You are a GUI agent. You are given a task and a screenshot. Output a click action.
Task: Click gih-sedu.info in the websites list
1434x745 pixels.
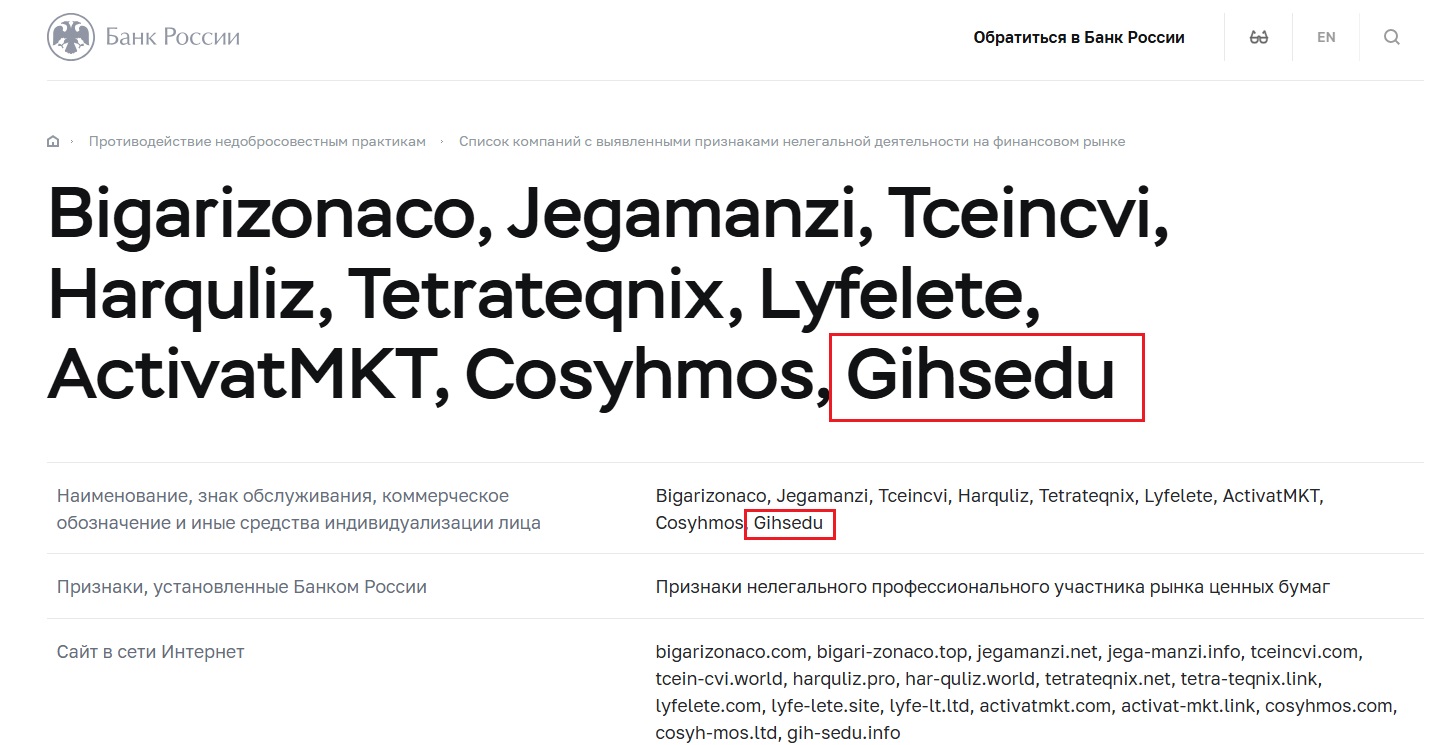click(x=843, y=733)
